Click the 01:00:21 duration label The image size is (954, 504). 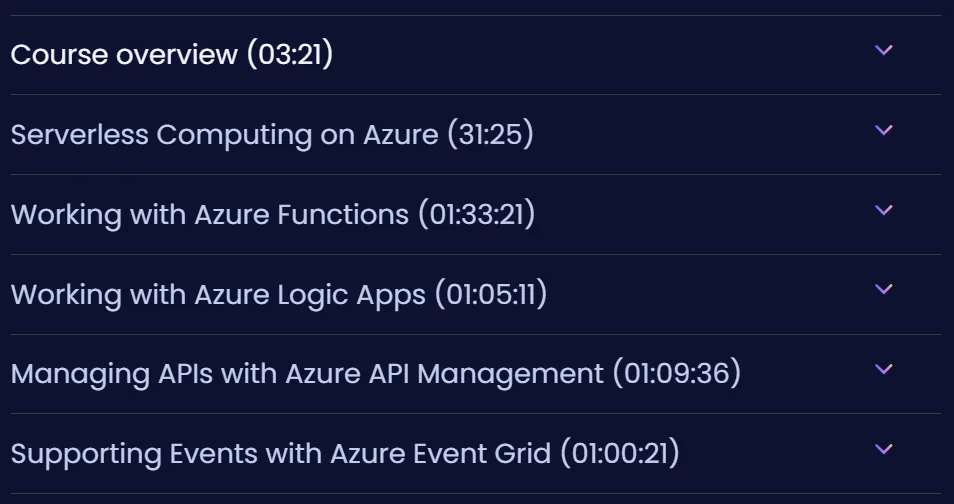620,454
